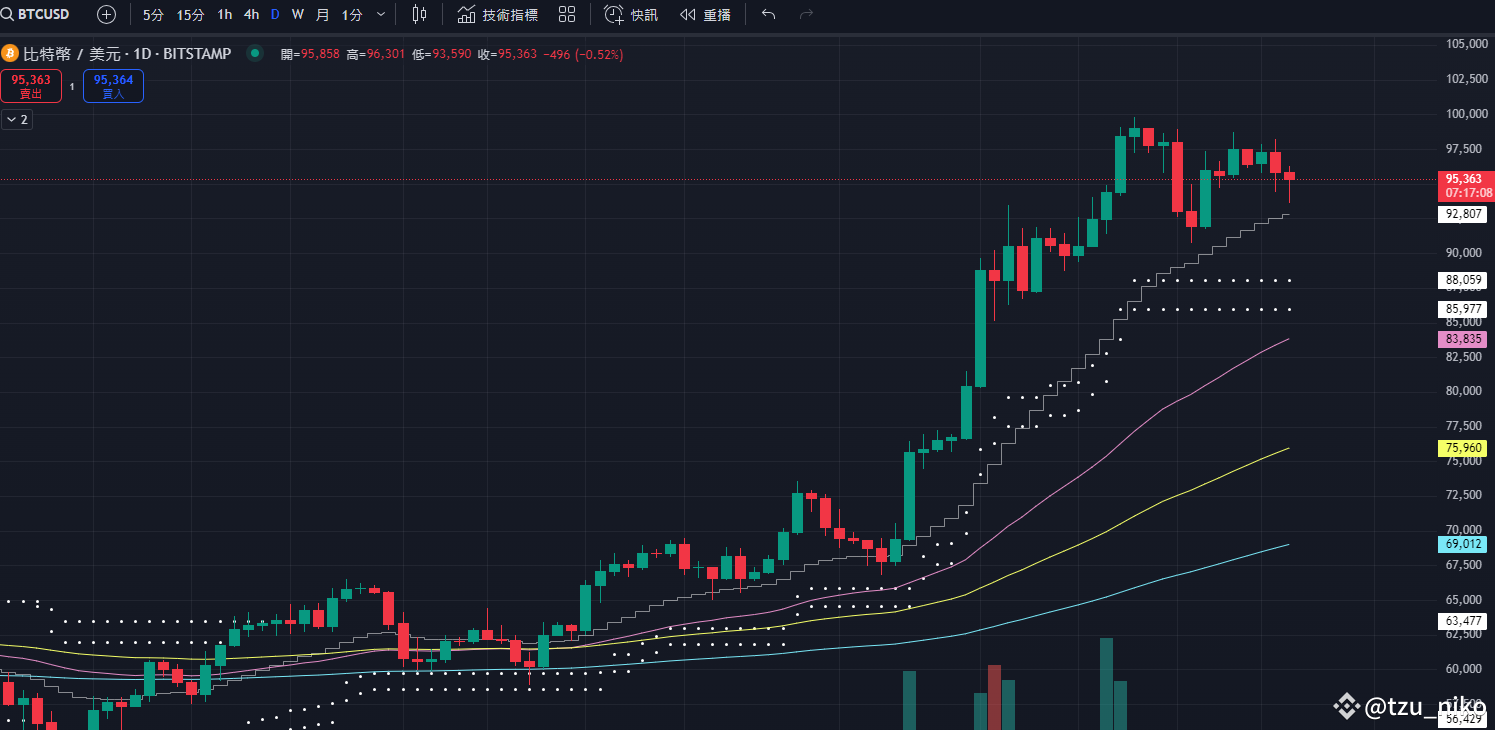The image size is (1495, 730).
Task: Click the red 賣出 sell button
Action: click(31, 86)
